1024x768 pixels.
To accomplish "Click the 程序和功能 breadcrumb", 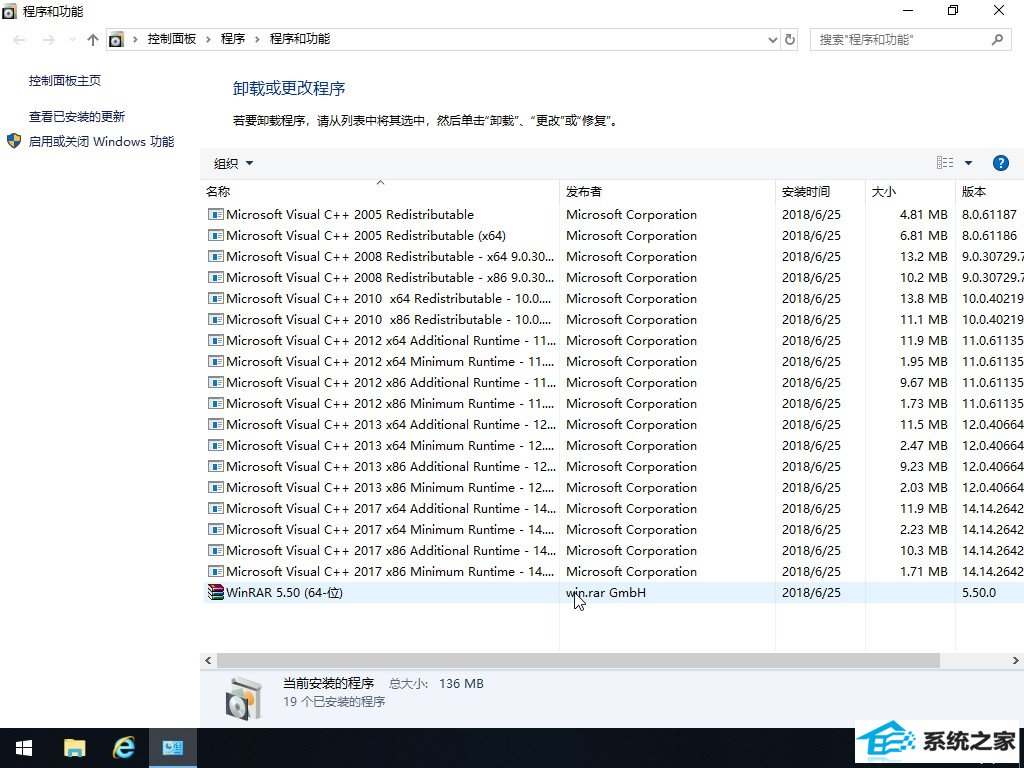I will 300,39.
